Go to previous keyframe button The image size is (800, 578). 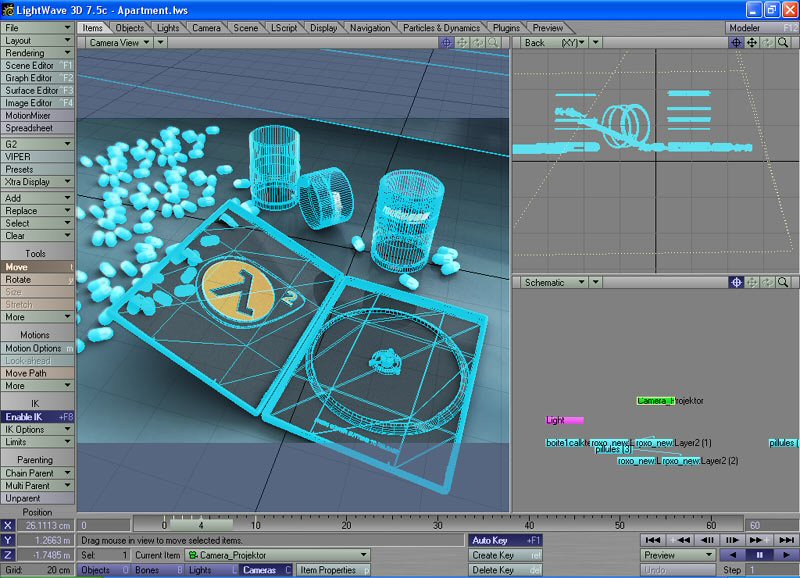(680, 540)
